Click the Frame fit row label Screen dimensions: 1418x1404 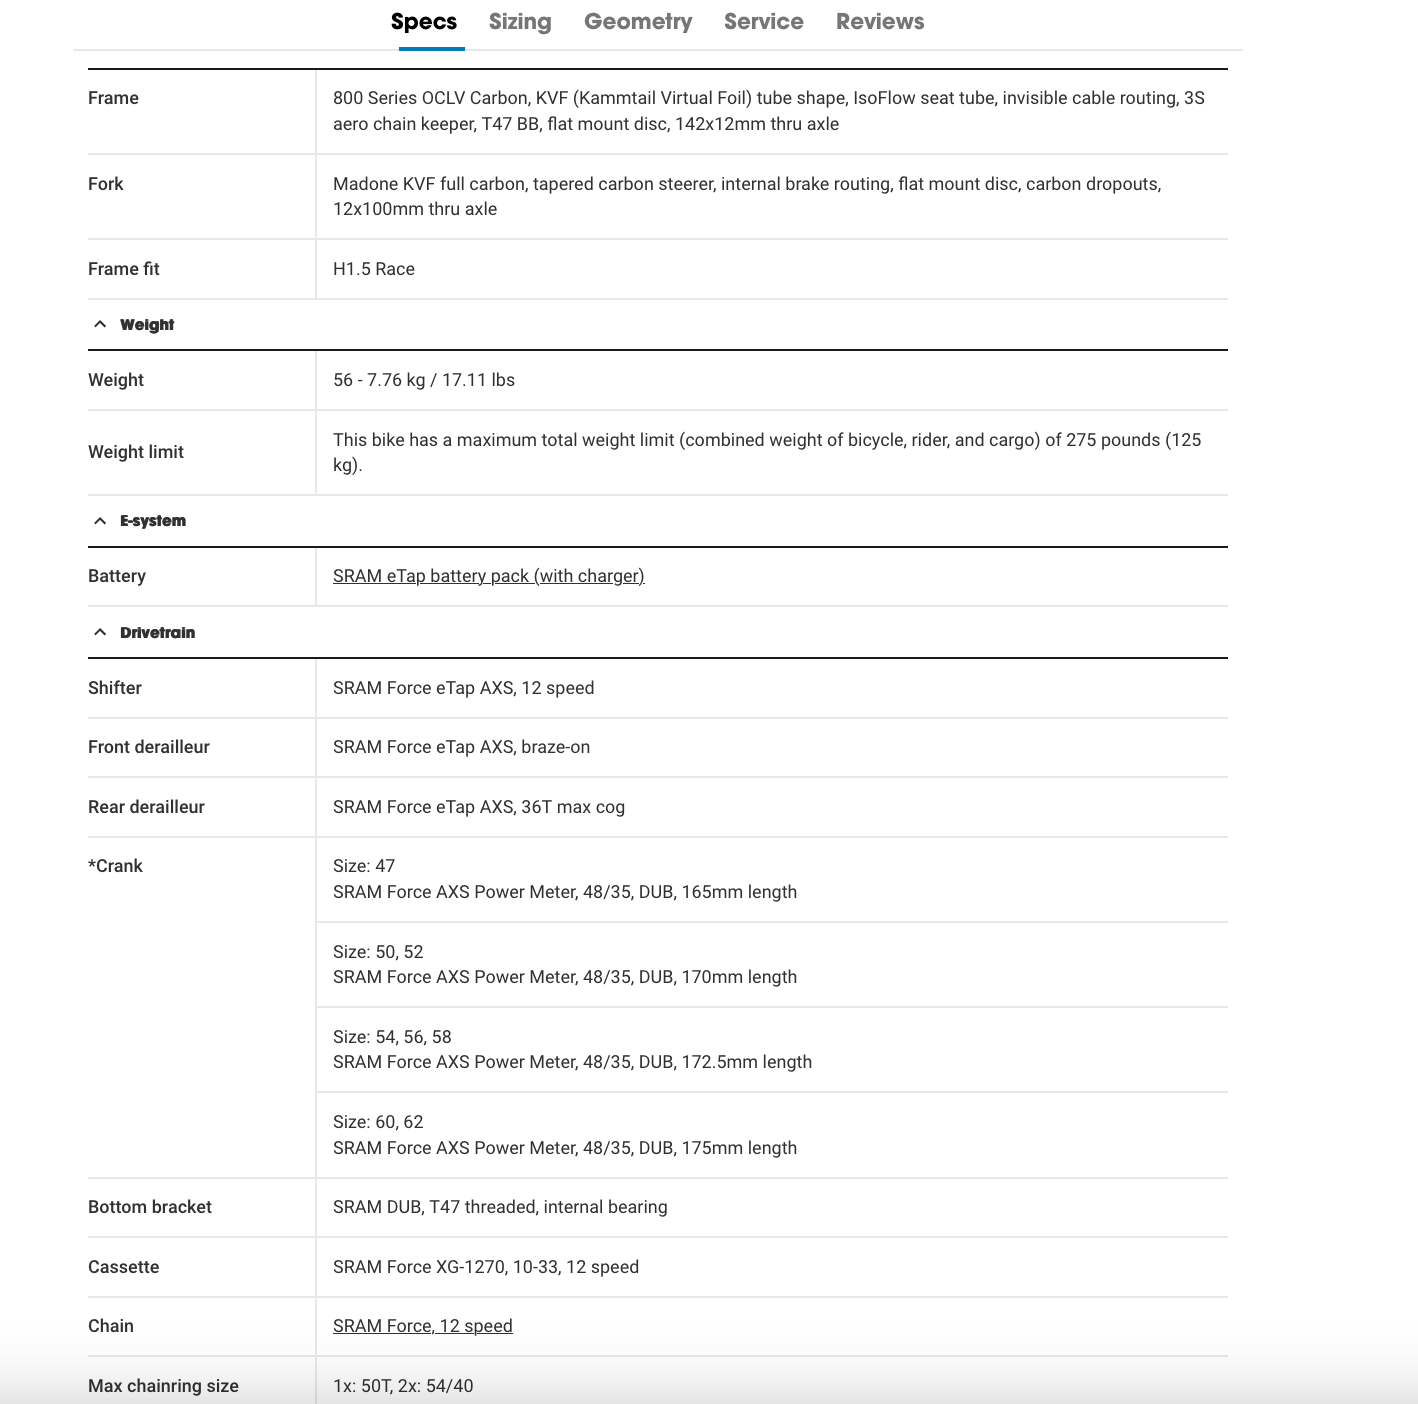tap(124, 269)
